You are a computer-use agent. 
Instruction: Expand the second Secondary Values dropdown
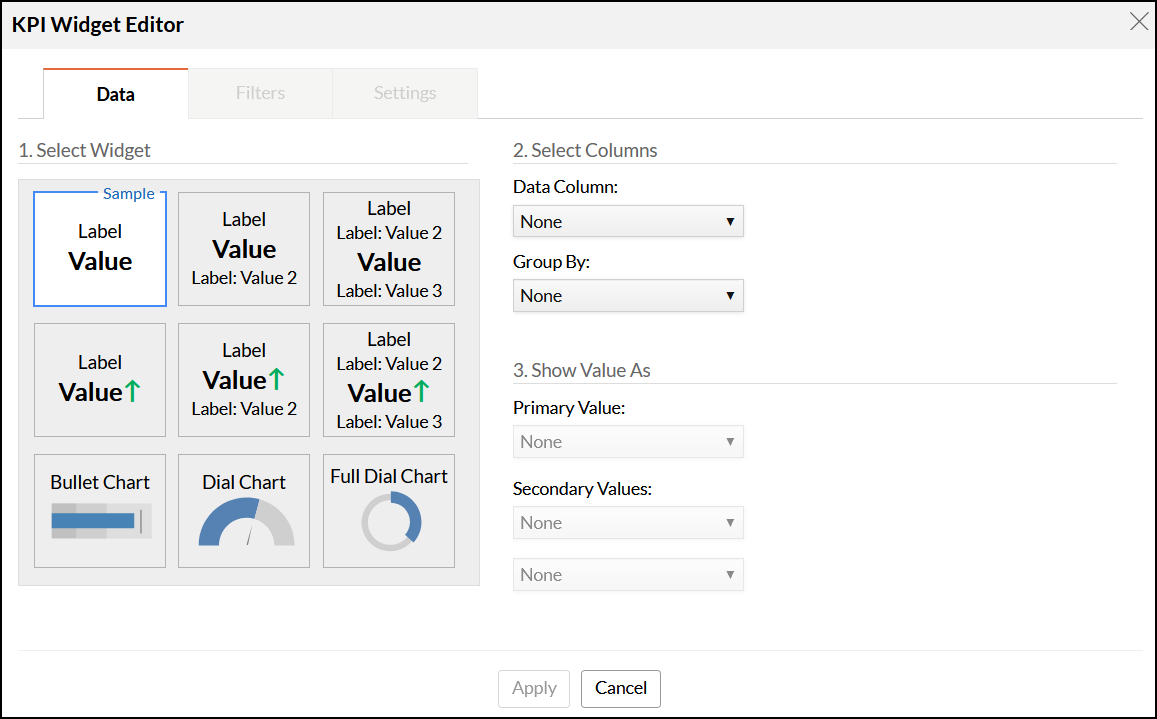(x=628, y=575)
